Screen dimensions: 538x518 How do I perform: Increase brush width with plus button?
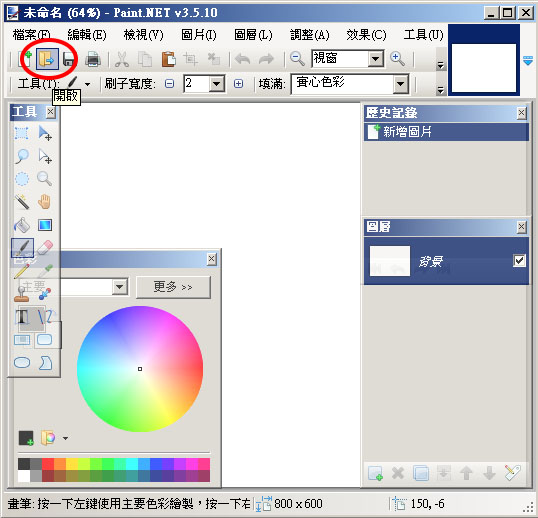238,84
